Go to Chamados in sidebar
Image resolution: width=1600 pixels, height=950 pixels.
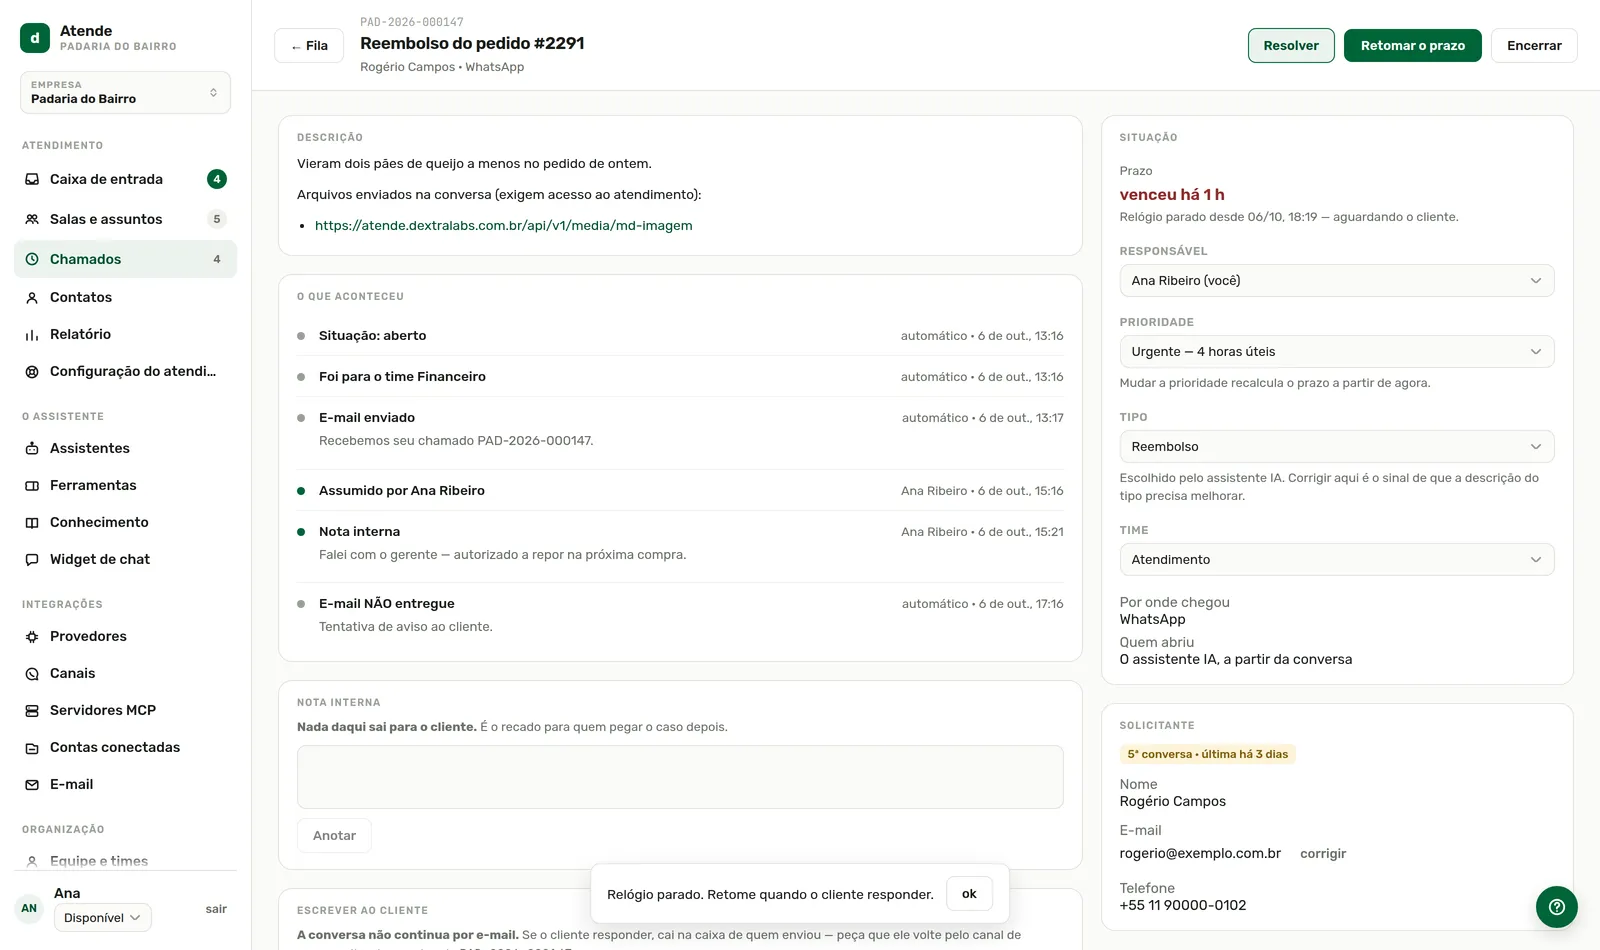click(x=125, y=259)
